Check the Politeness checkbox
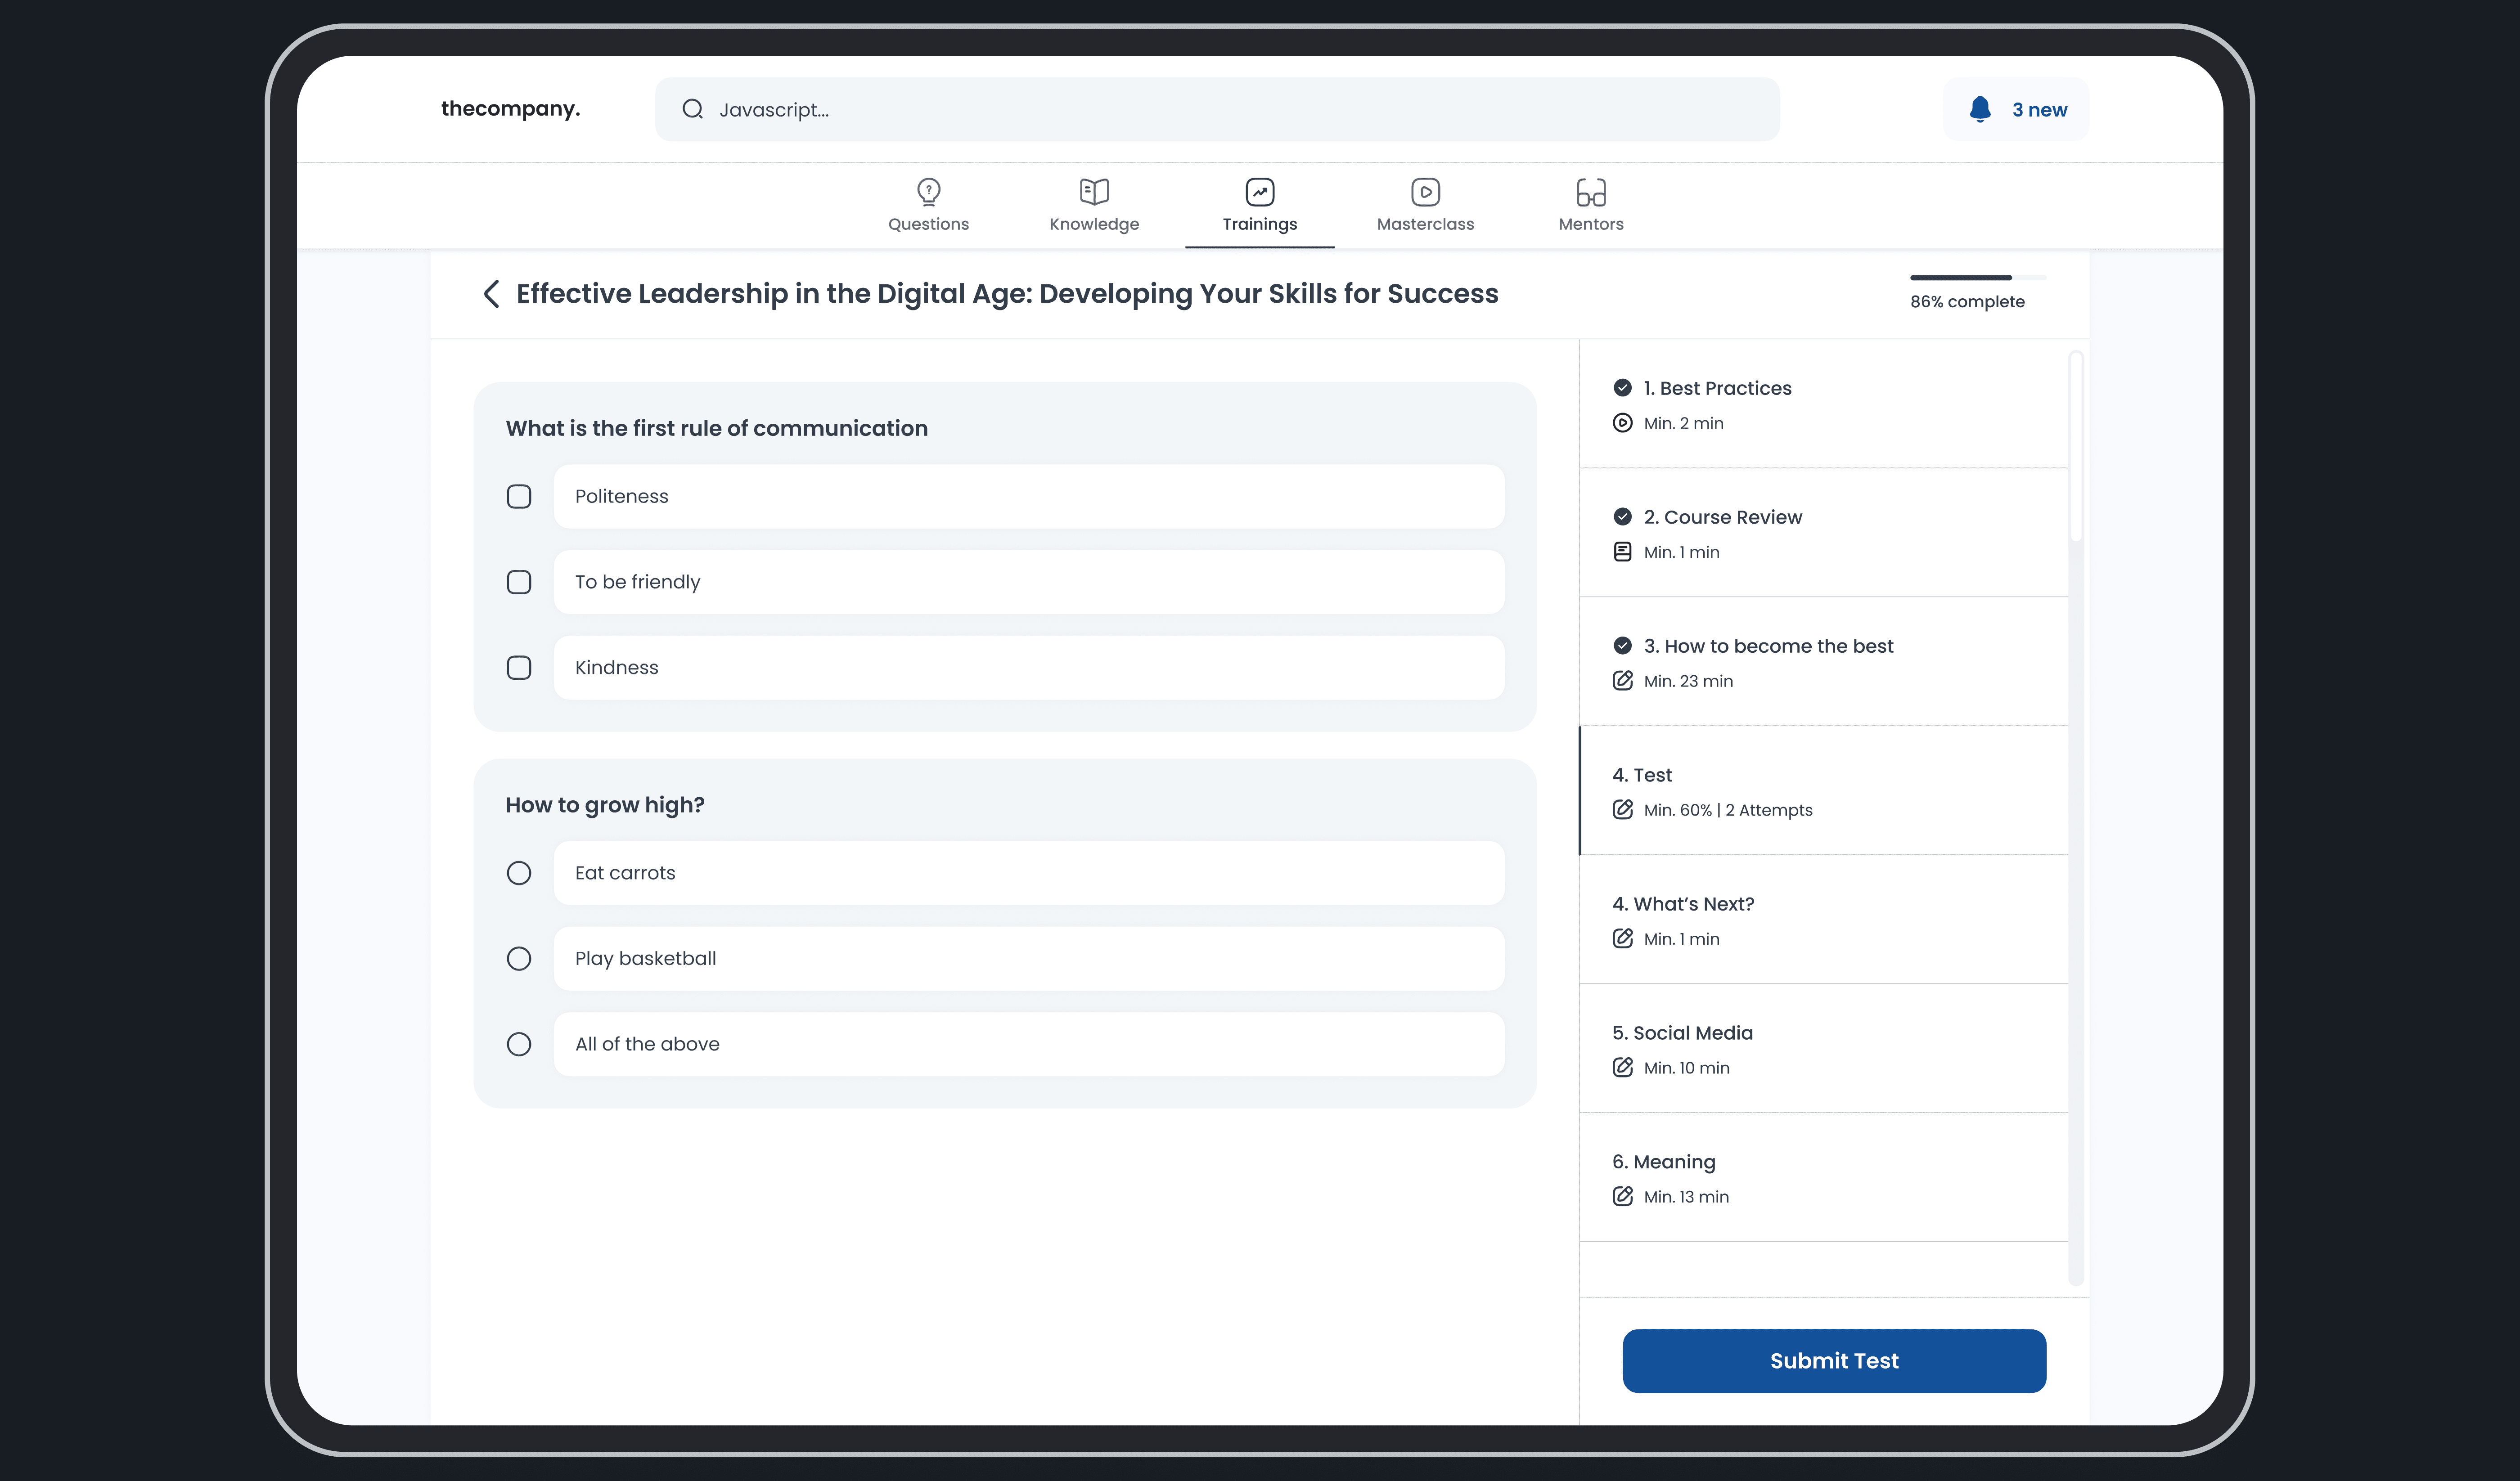The width and height of the screenshot is (2520, 1481). [519, 496]
